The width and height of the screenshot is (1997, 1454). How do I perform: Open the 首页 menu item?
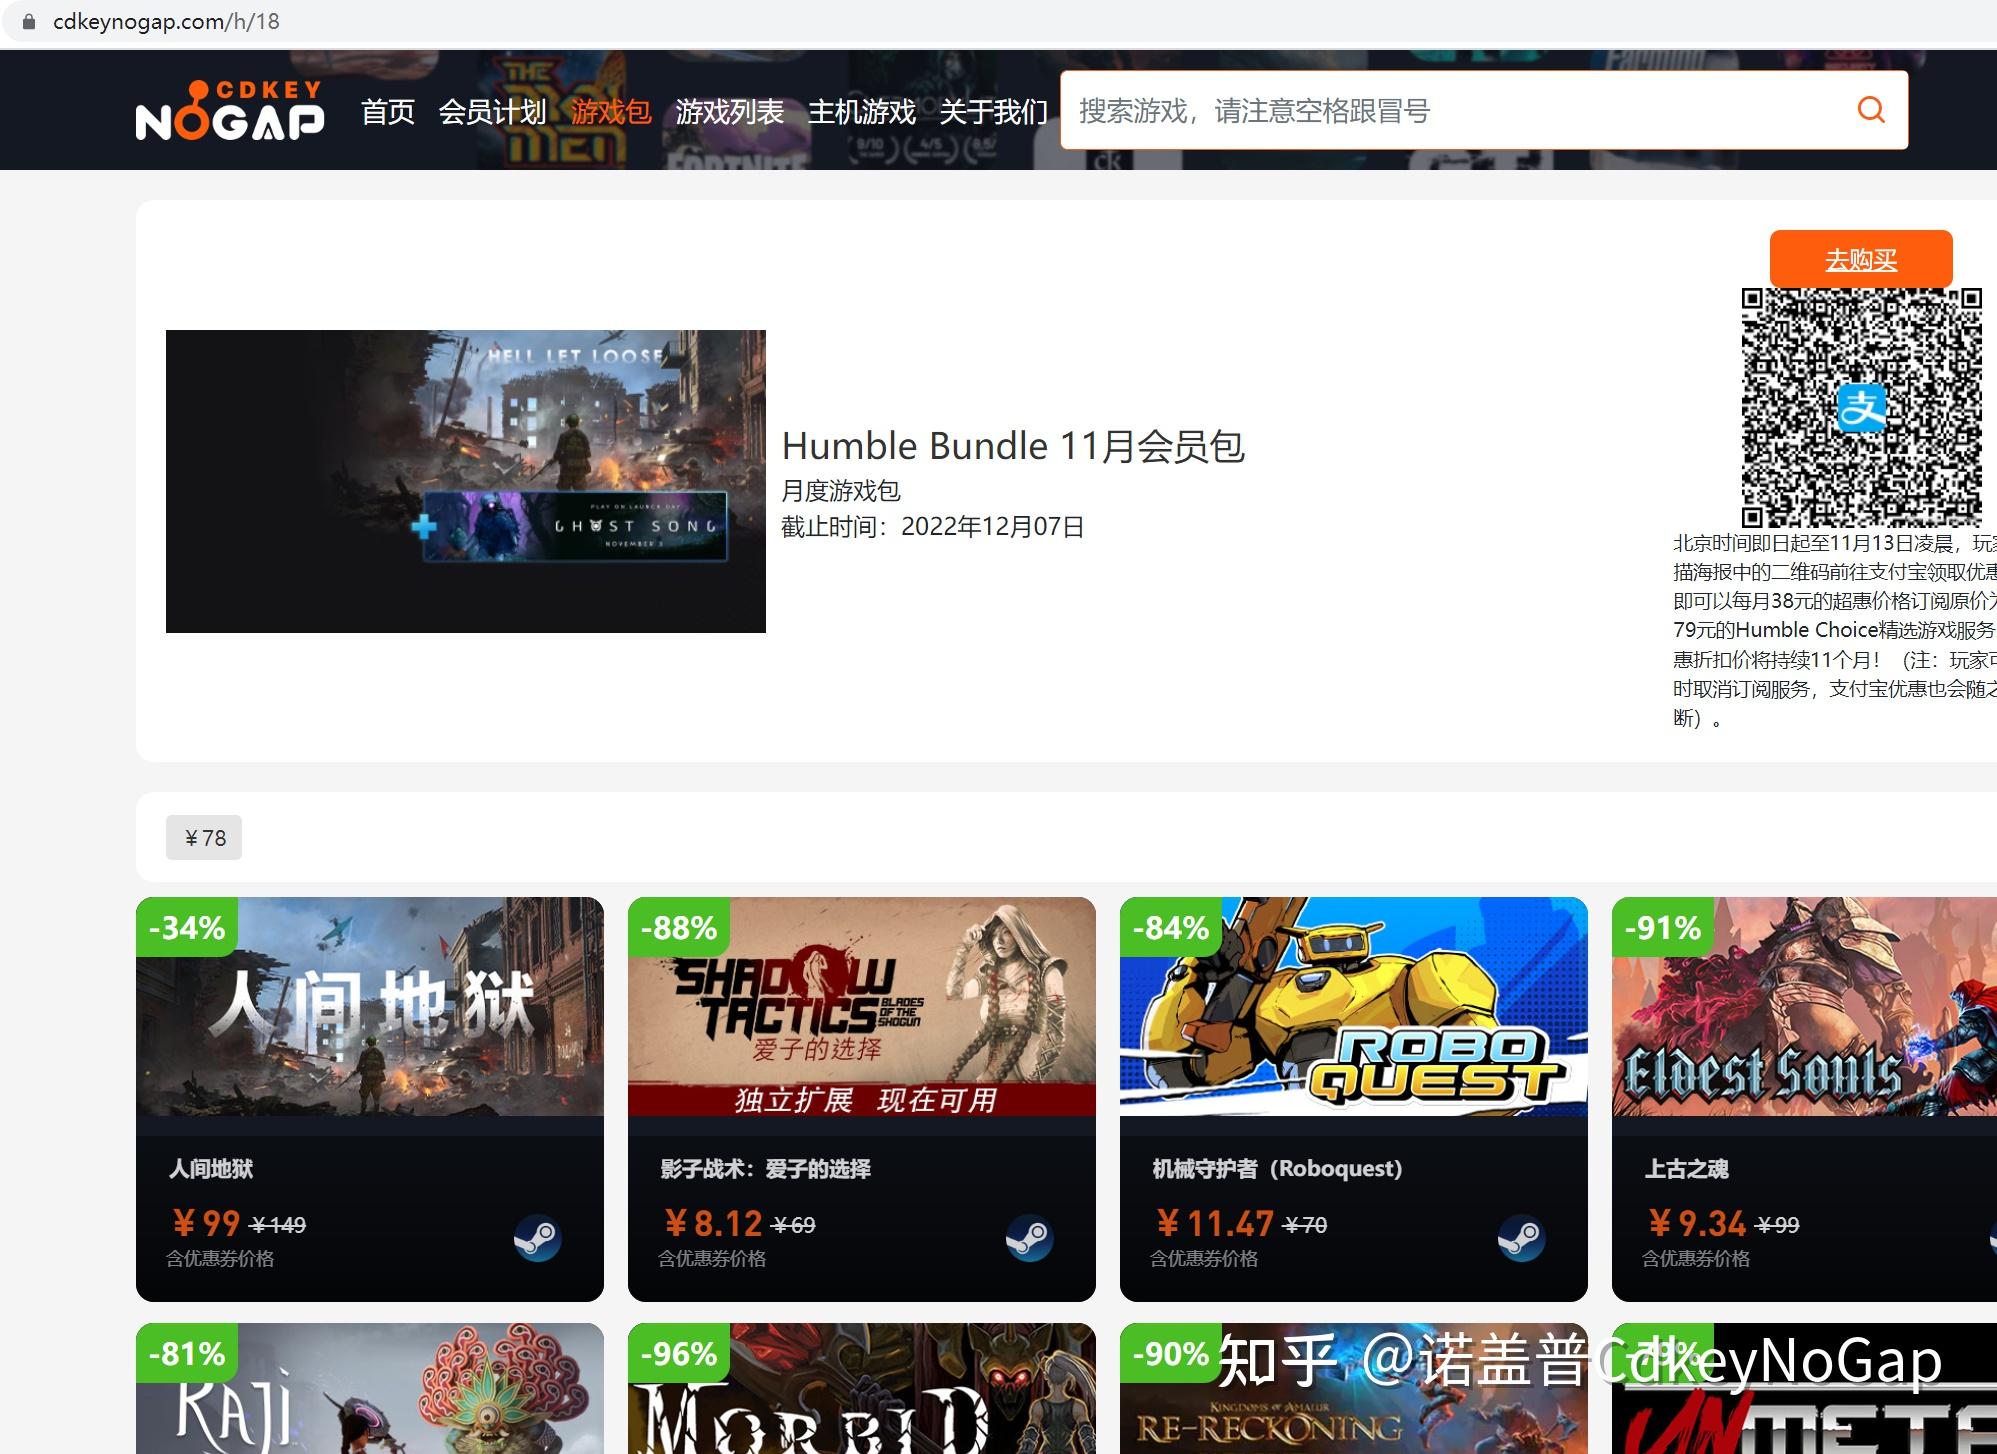(388, 111)
